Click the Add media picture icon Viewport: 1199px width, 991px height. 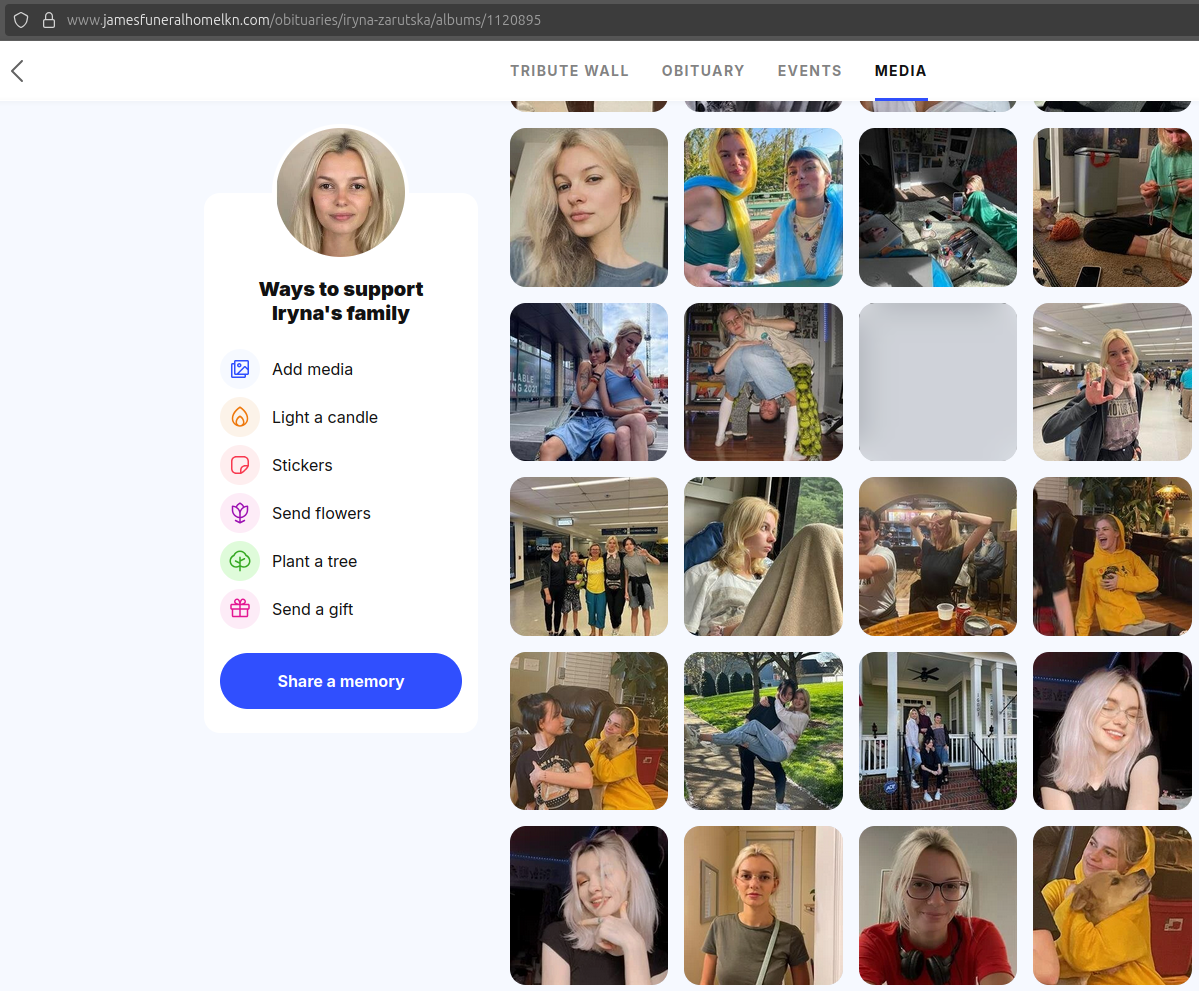pyautogui.click(x=240, y=369)
